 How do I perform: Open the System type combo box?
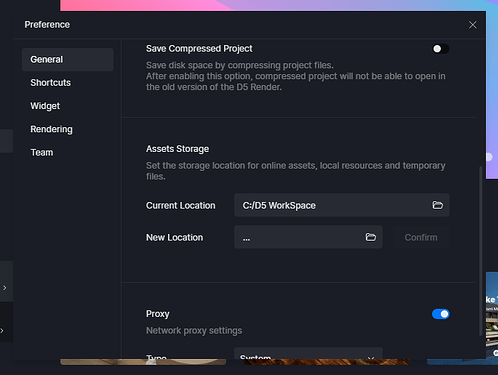point(308,353)
